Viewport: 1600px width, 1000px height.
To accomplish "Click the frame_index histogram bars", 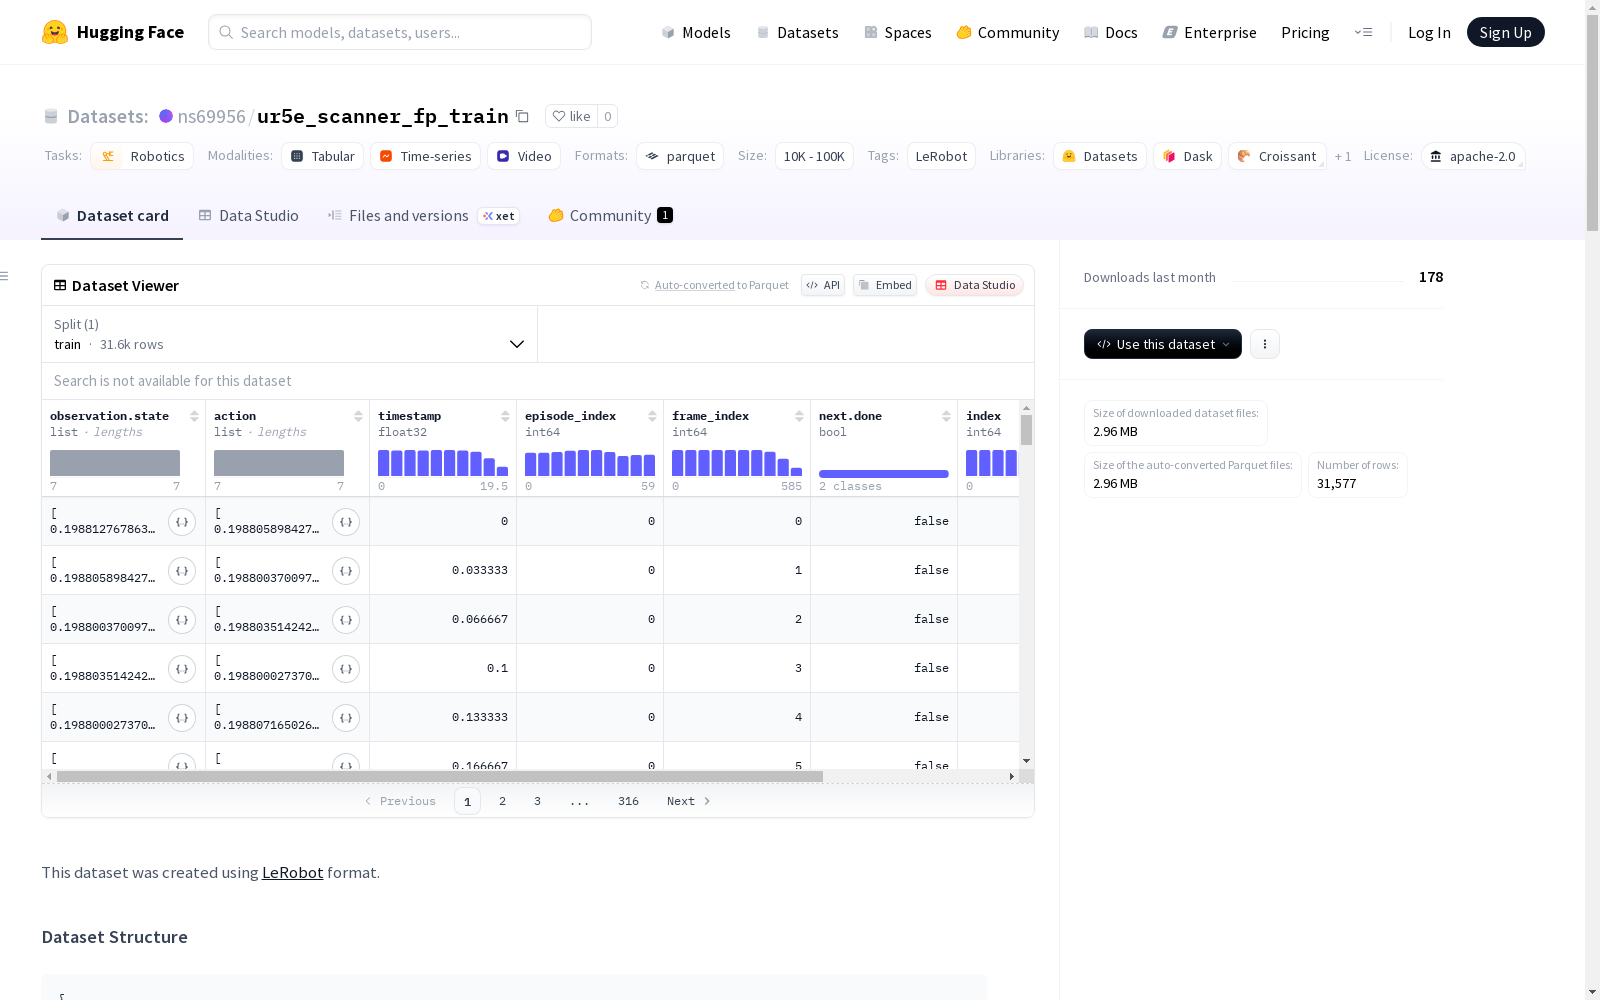I will (x=737, y=463).
